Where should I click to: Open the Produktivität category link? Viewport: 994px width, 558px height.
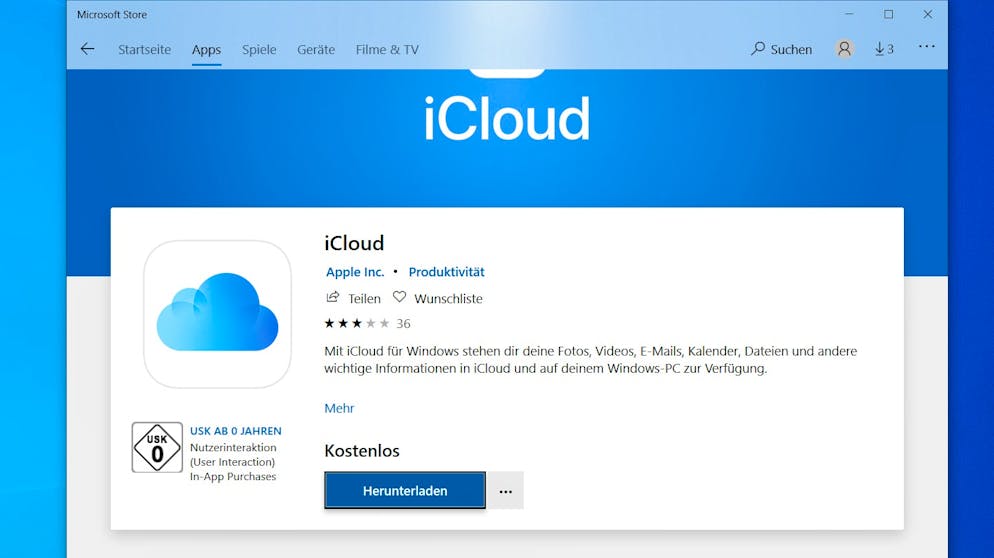click(x=446, y=272)
